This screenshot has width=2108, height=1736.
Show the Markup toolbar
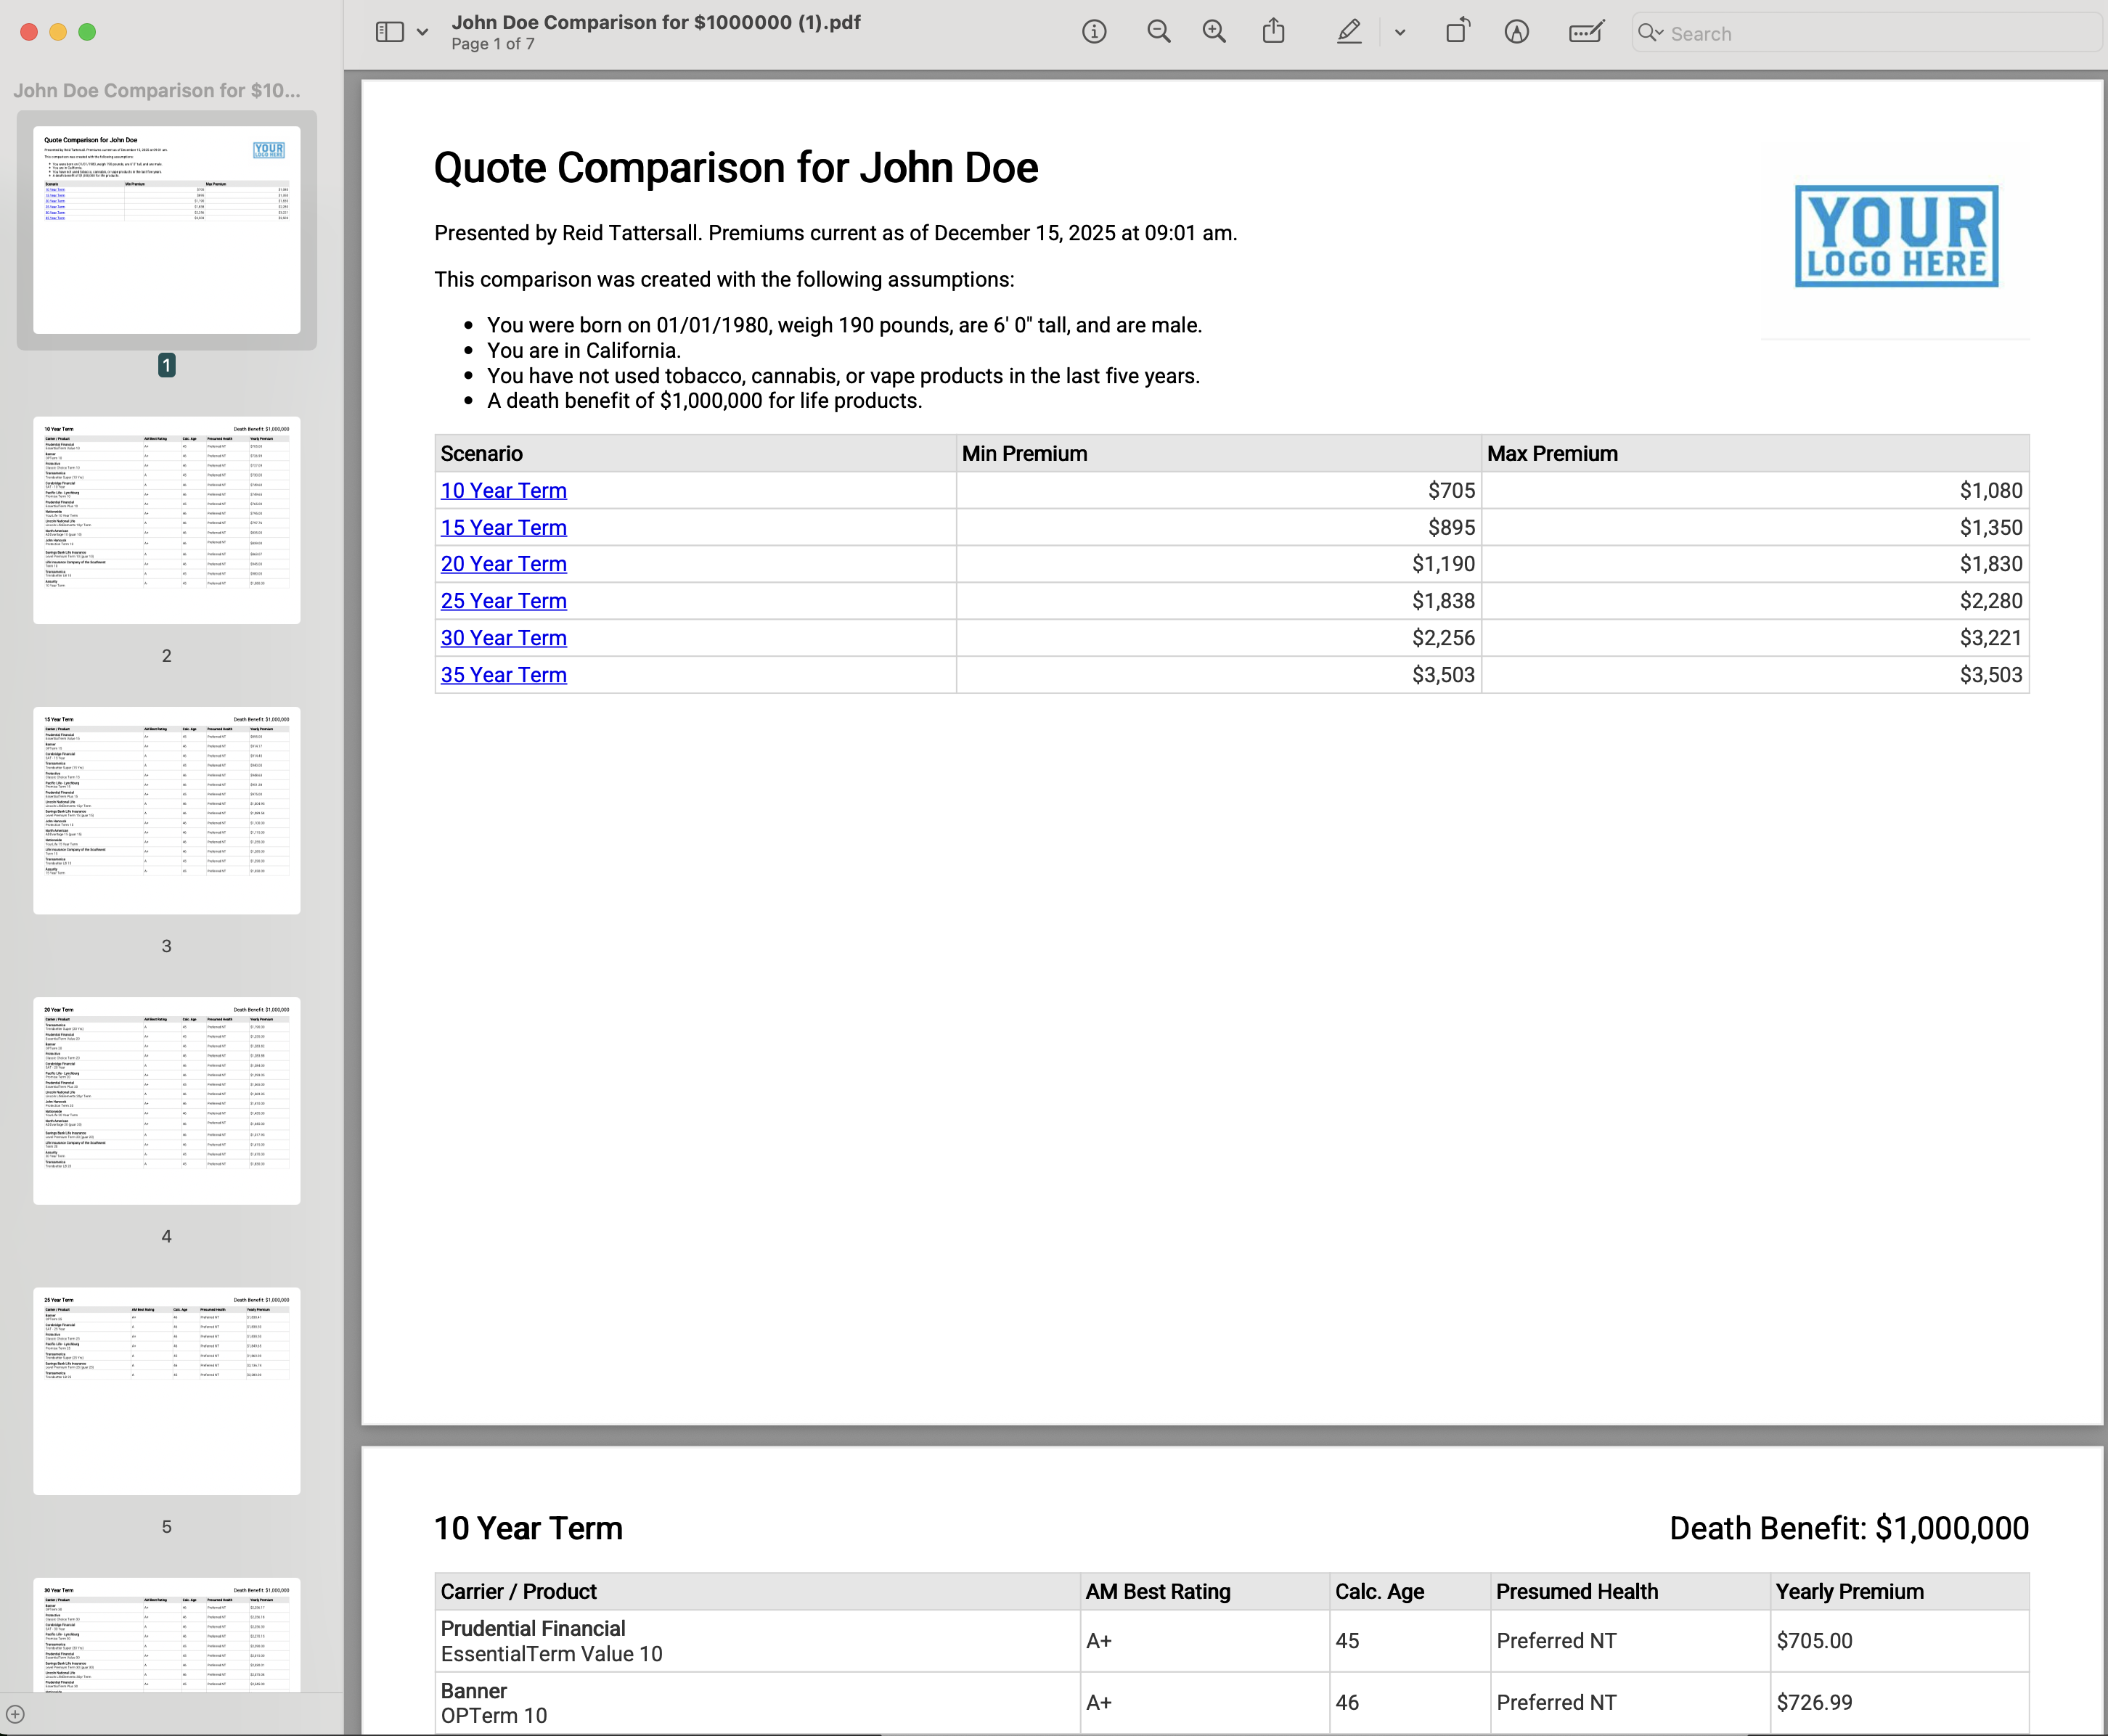click(1585, 31)
